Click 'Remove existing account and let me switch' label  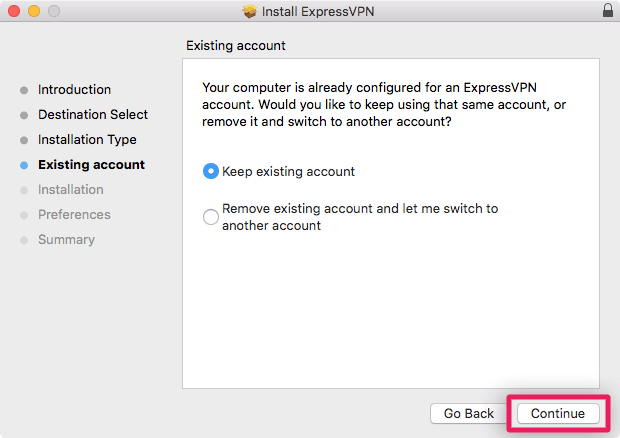(x=360, y=217)
